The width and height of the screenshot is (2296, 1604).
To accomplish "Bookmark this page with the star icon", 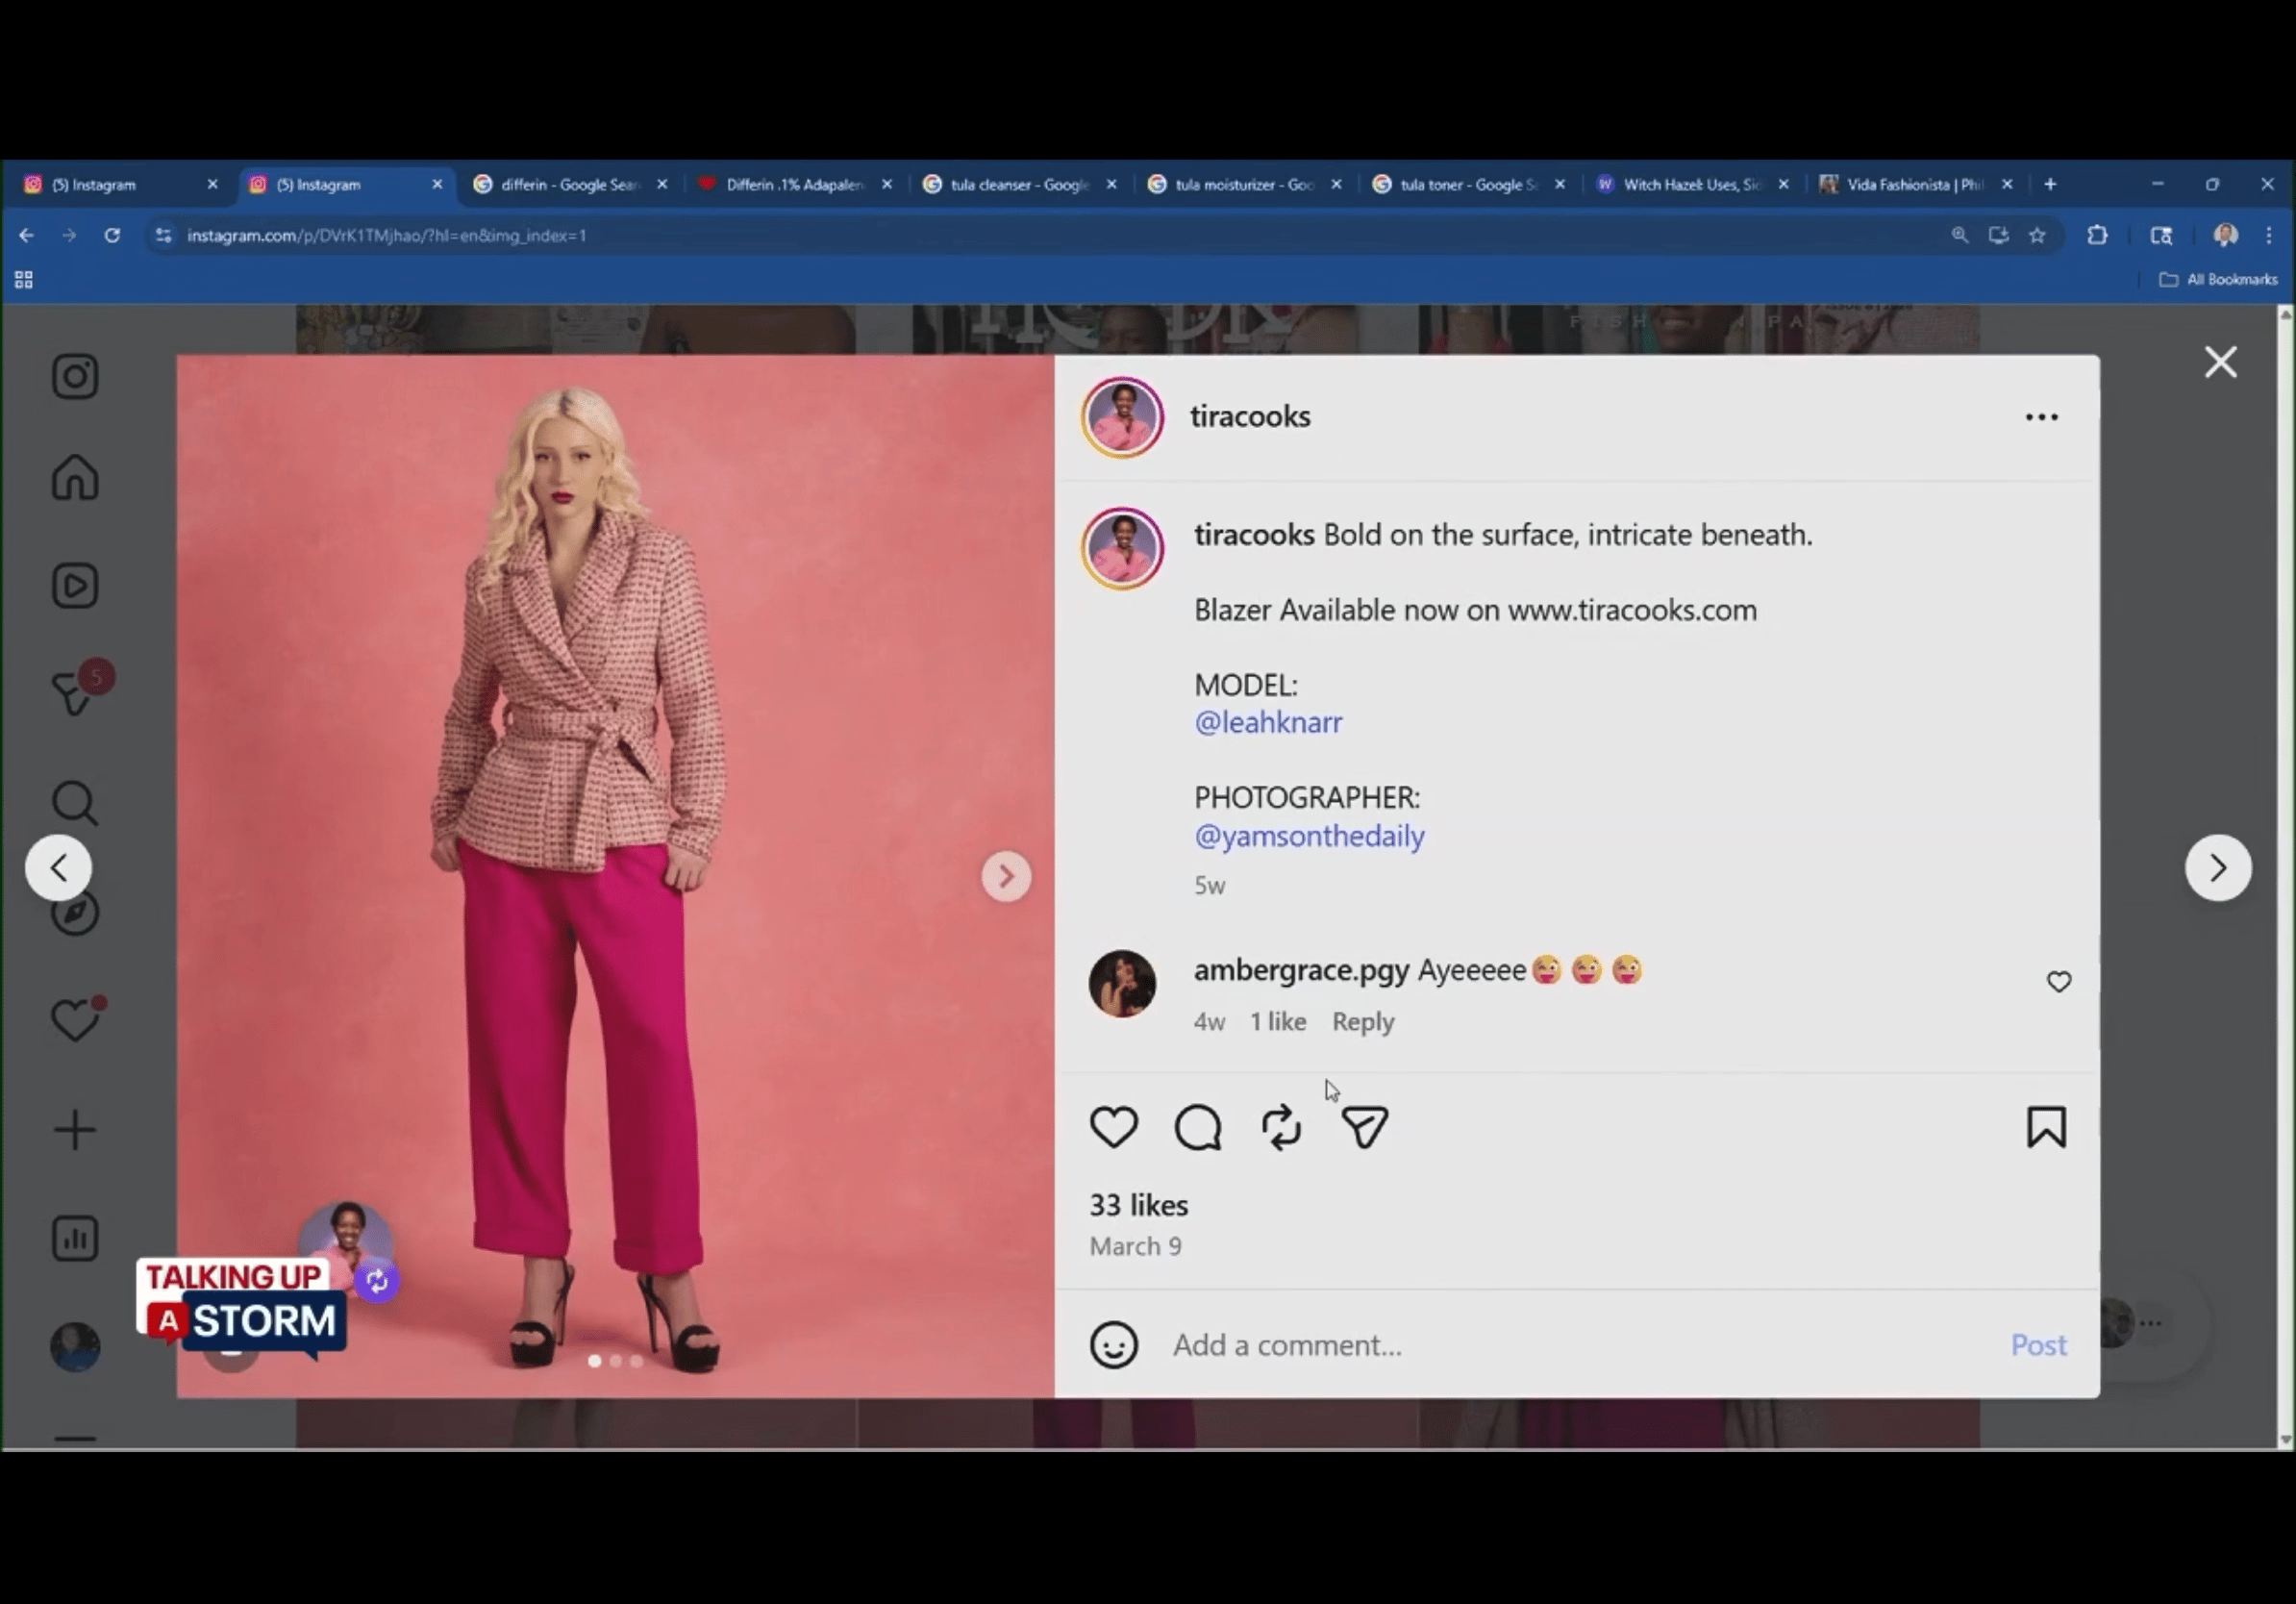I will (2037, 235).
